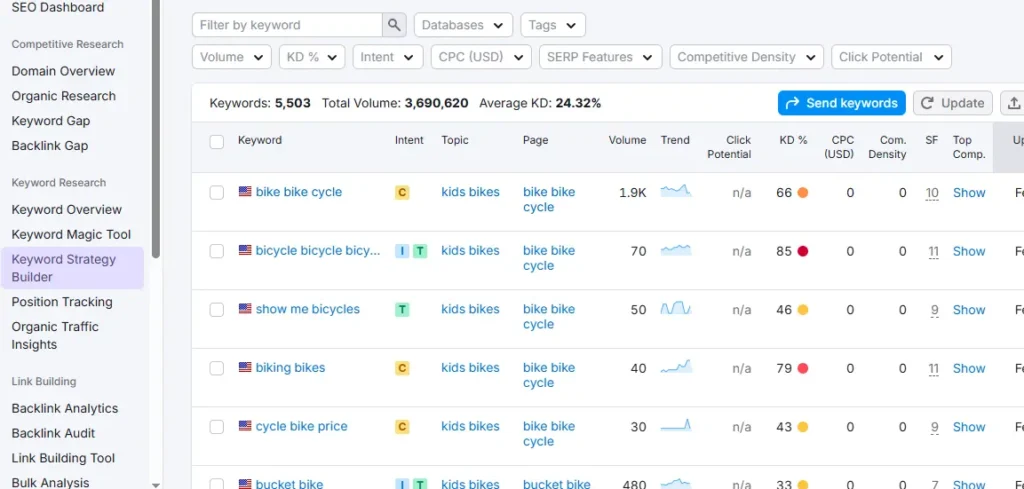The image size is (1024, 489).
Task: Open Organic Research in sidebar
Action: pos(63,96)
